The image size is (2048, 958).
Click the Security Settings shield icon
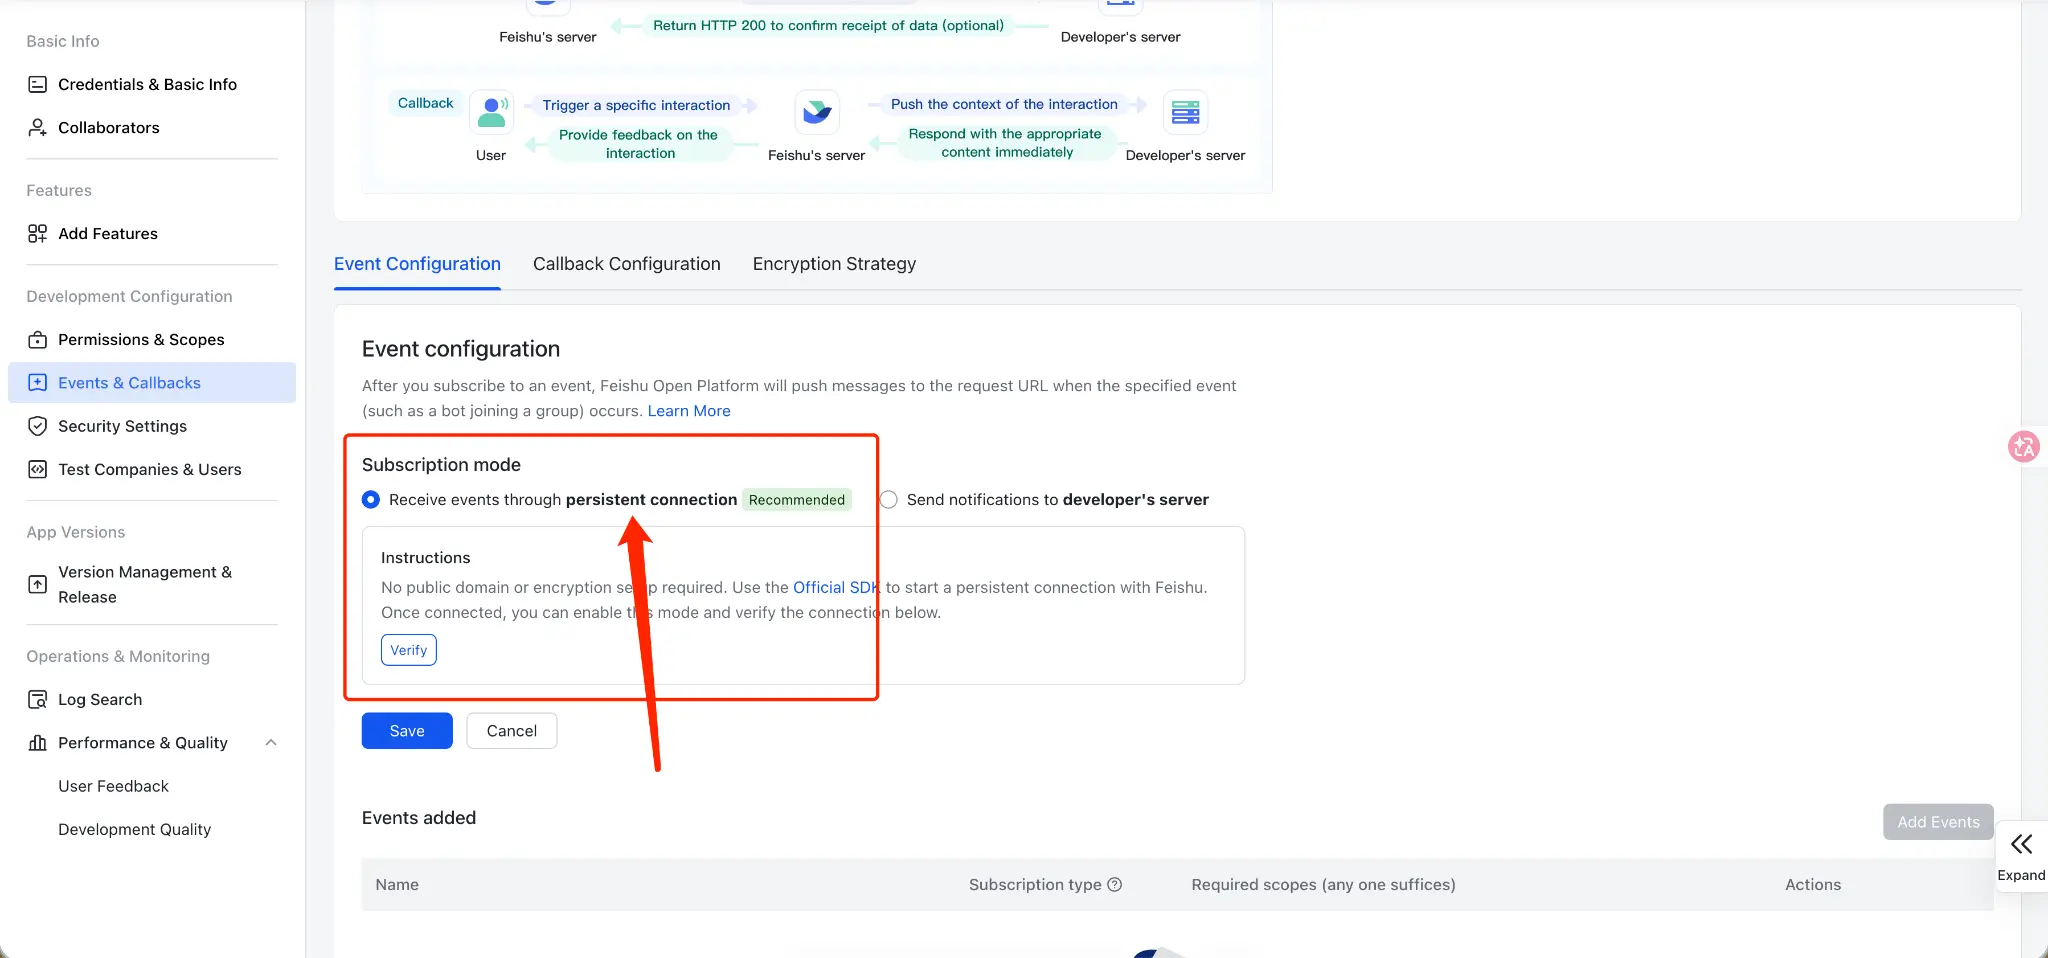[37, 426]
